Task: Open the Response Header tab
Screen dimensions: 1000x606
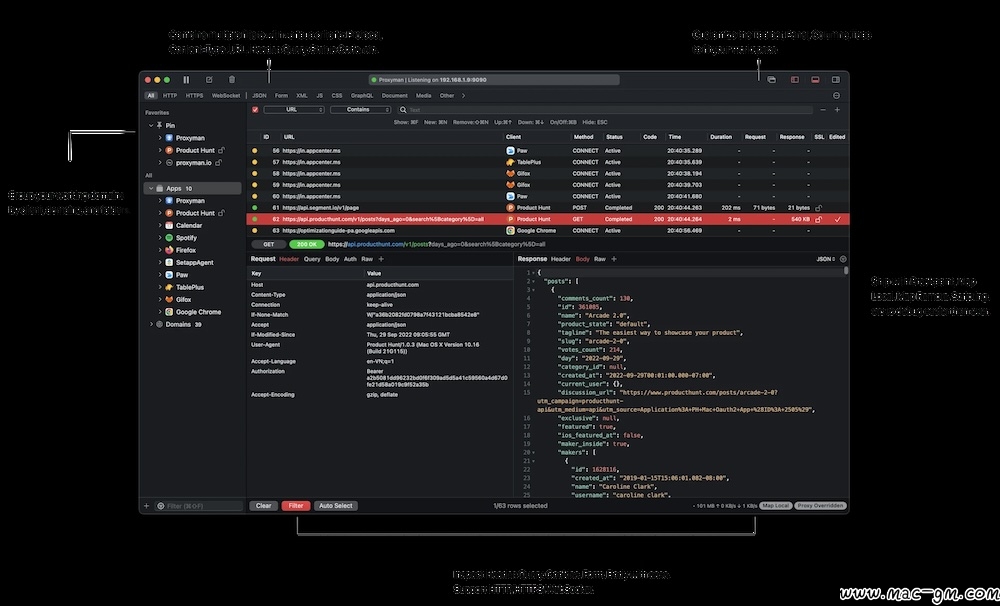Action: 561,259
